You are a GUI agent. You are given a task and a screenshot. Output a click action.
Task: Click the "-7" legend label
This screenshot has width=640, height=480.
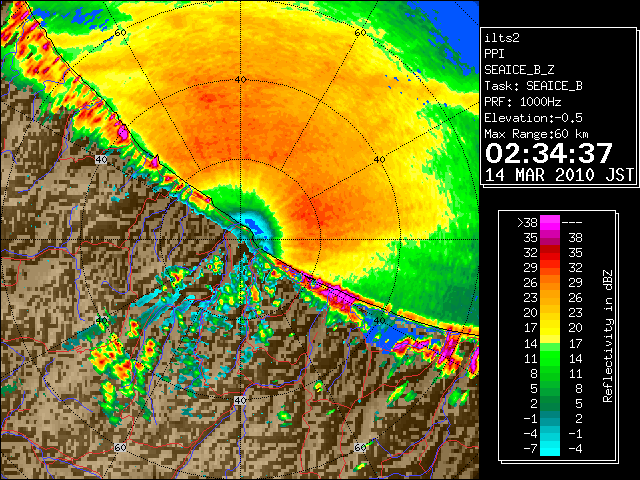click(530, 448)
